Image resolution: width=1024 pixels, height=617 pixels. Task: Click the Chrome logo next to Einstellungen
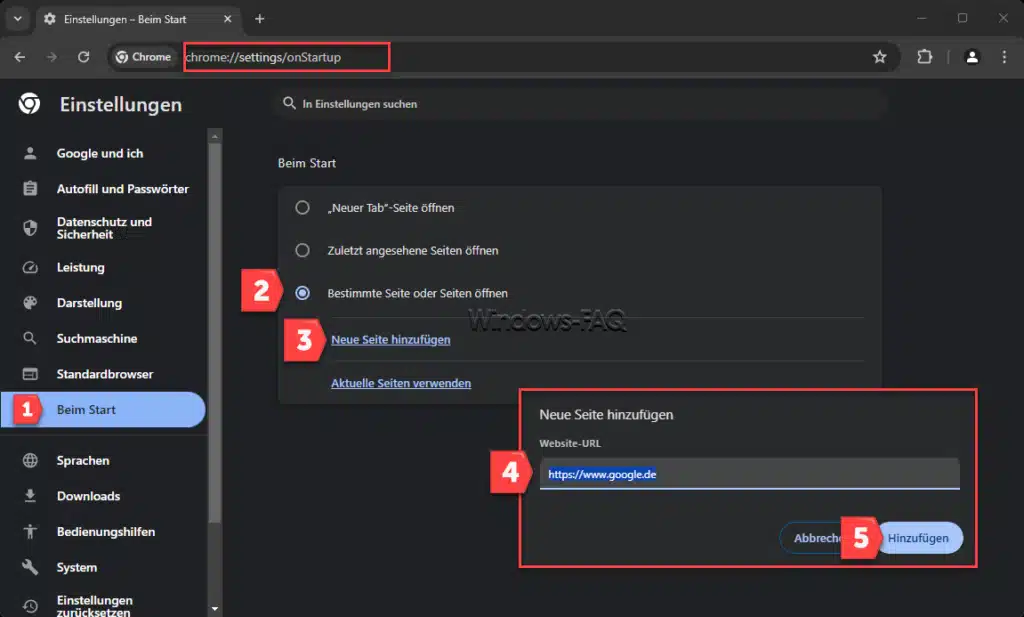pyautogui.click(x=29, y=104)
